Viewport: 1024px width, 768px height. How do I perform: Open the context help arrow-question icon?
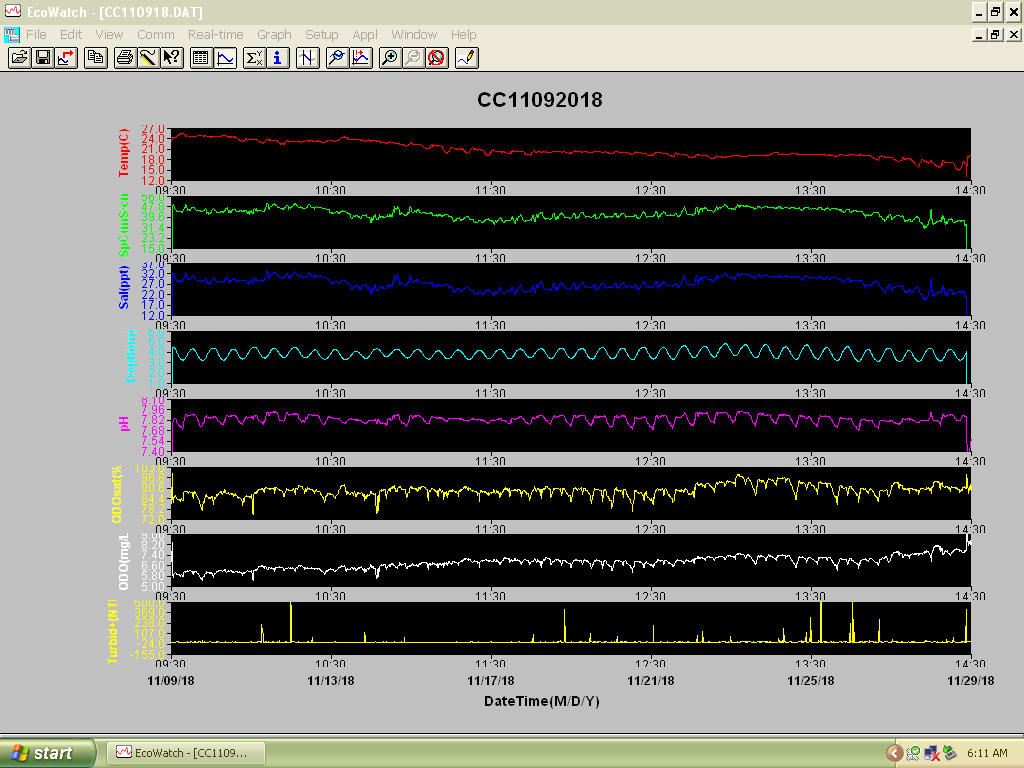172,58
